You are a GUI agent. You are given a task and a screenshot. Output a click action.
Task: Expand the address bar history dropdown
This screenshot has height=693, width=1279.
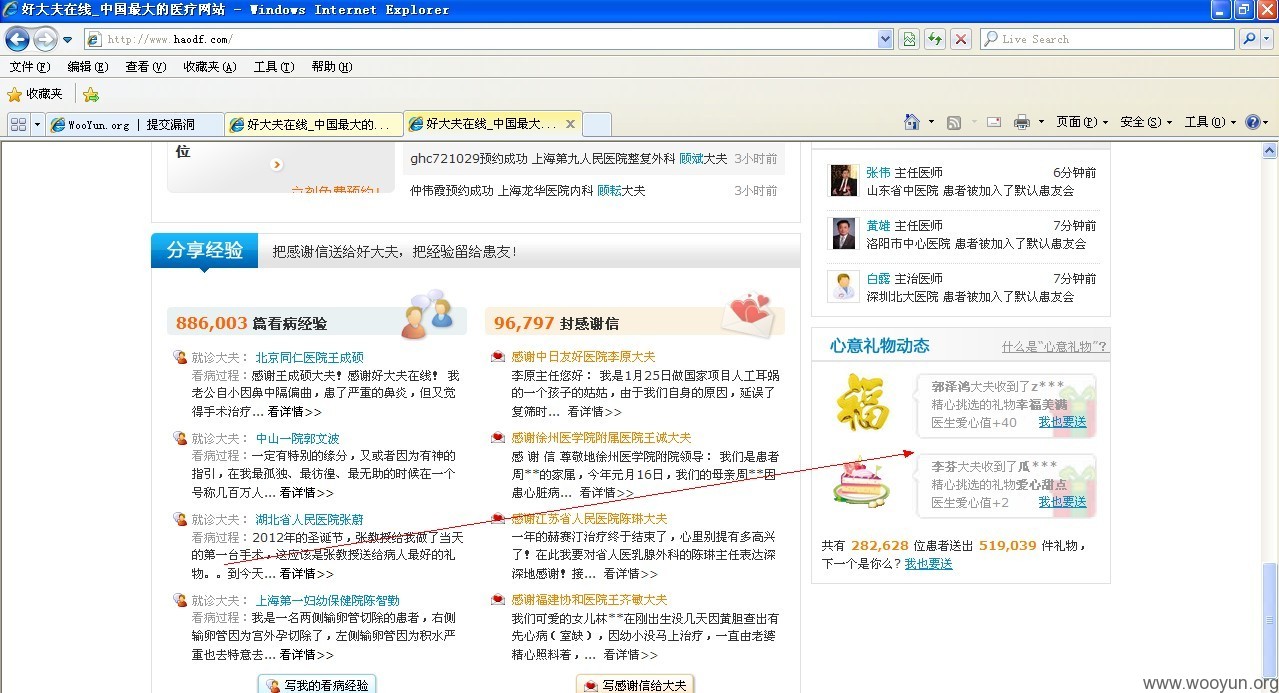885,39
